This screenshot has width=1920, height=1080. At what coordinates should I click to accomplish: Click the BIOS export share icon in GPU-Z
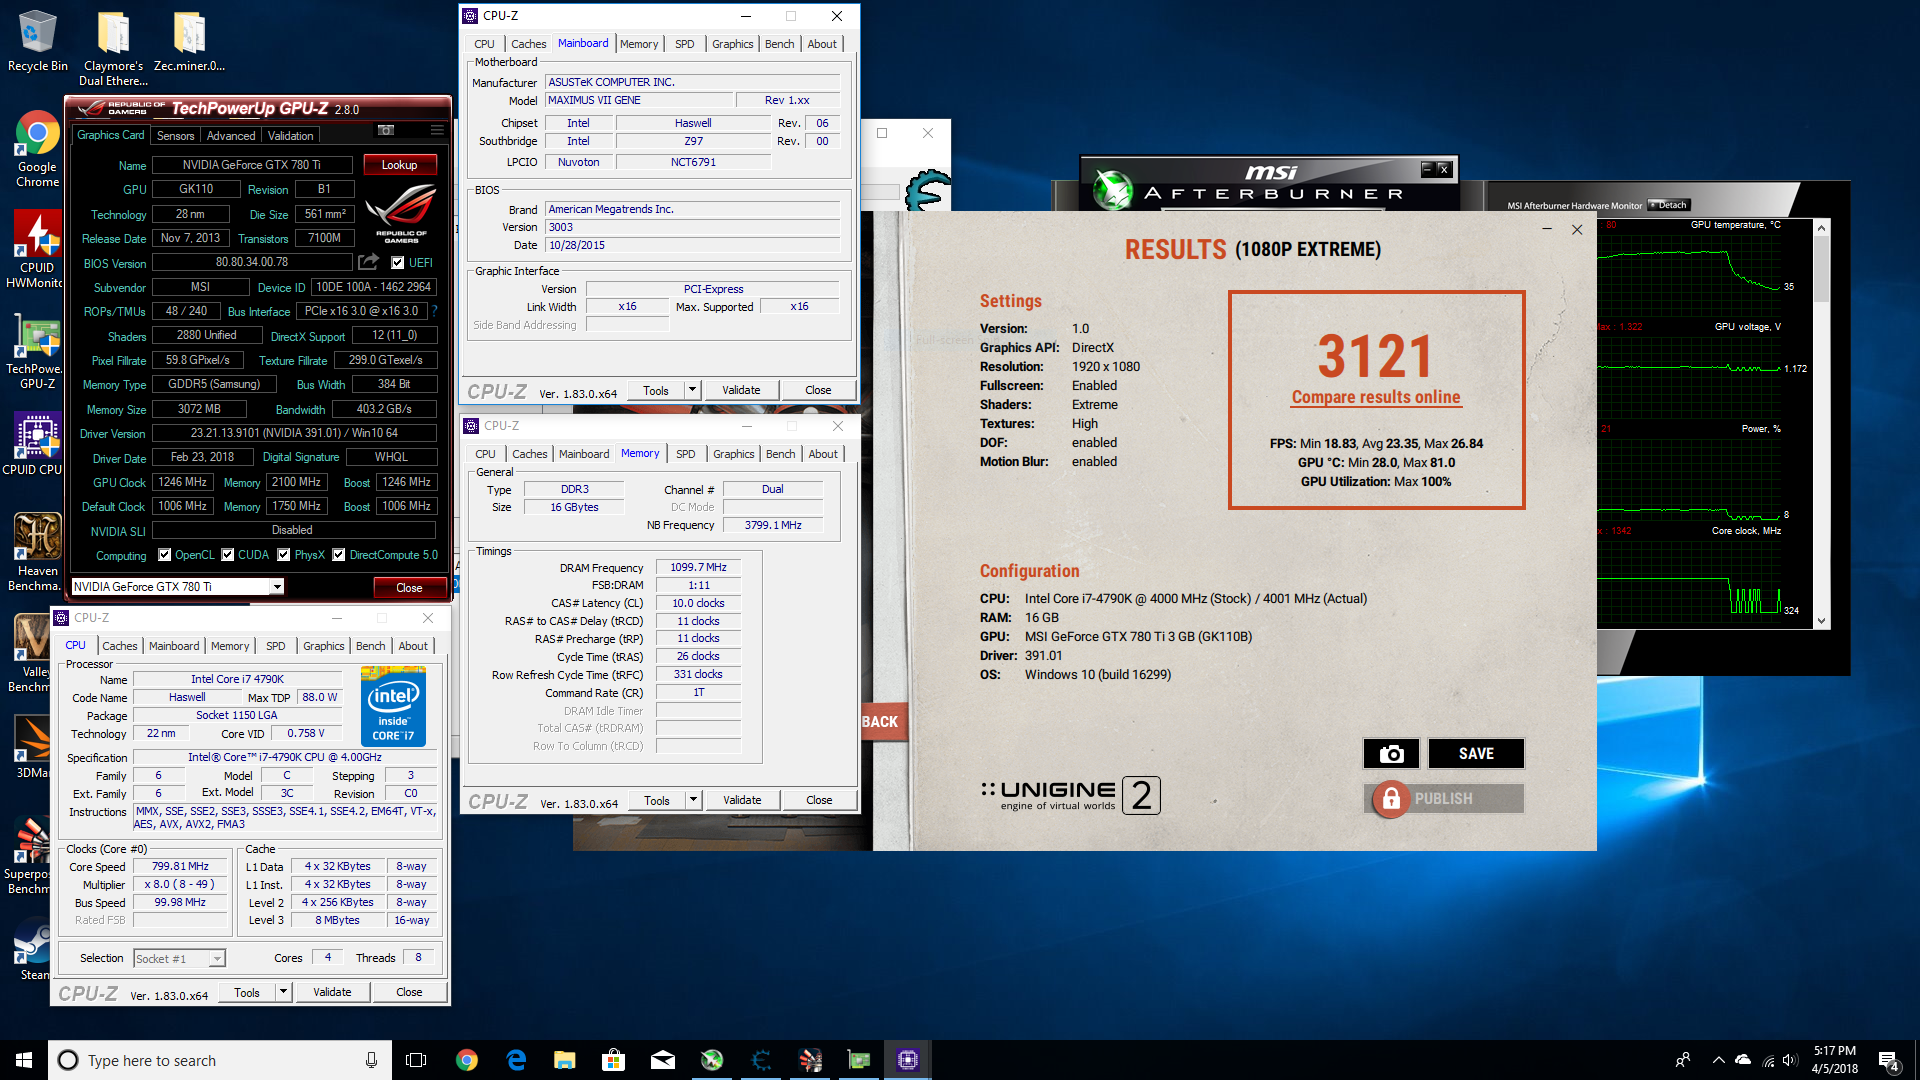pos(369,262)
